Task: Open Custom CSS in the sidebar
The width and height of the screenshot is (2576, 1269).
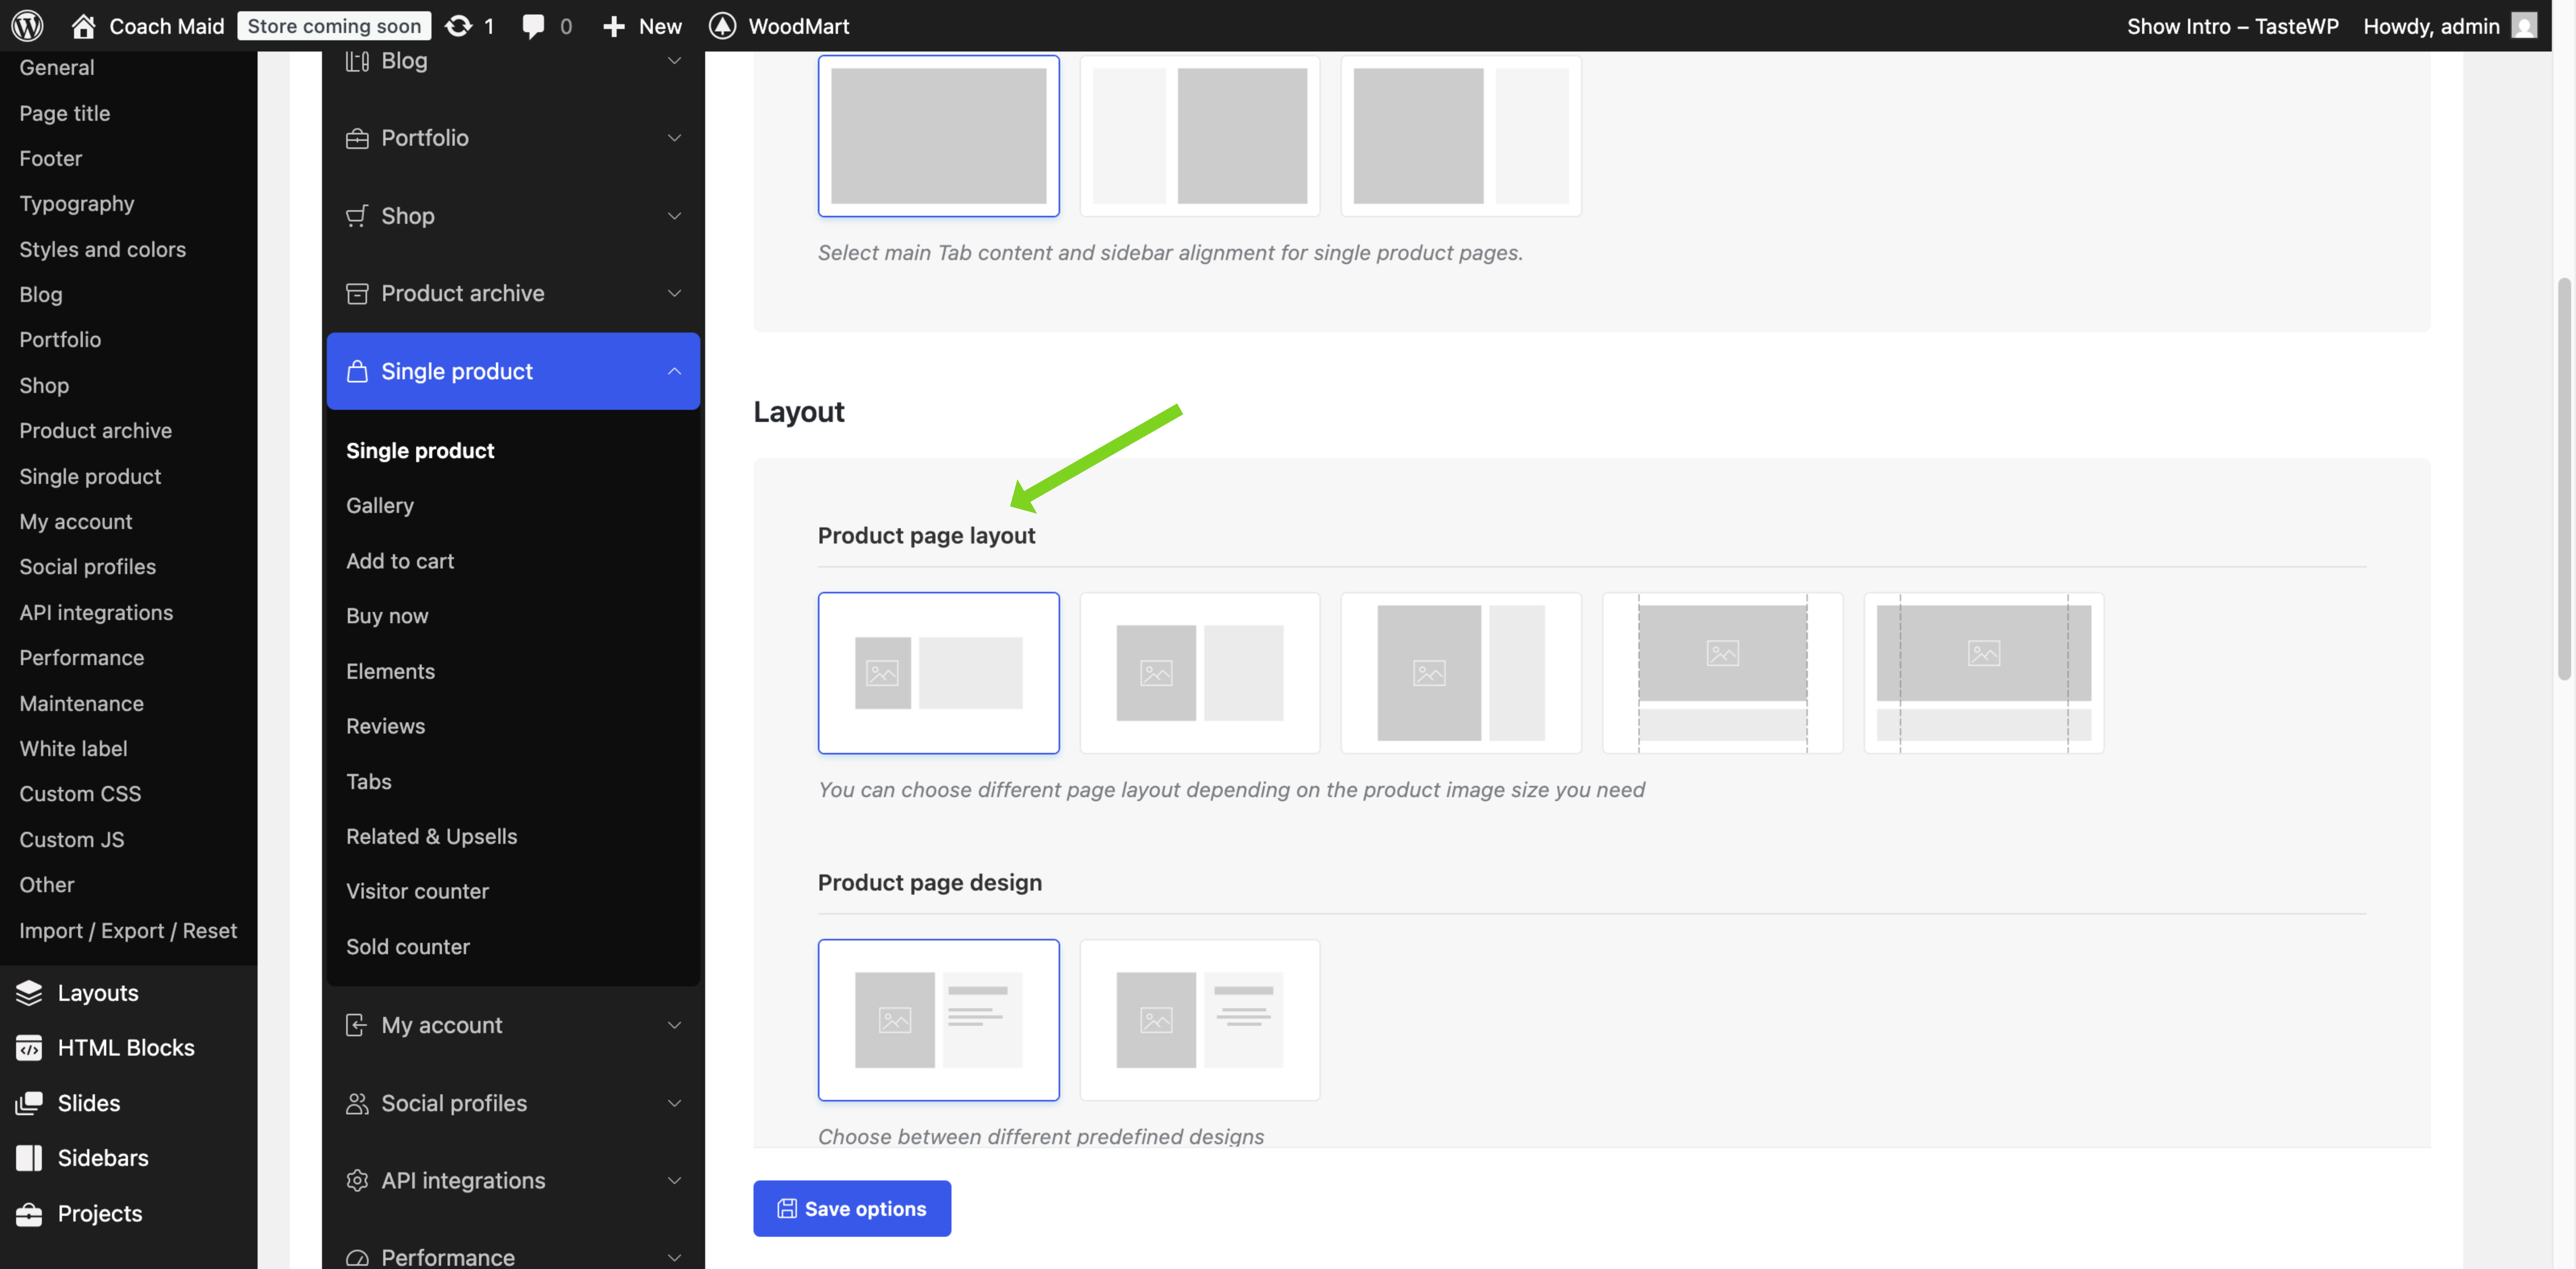Action: pyautogui.click(x=80, y=793)
